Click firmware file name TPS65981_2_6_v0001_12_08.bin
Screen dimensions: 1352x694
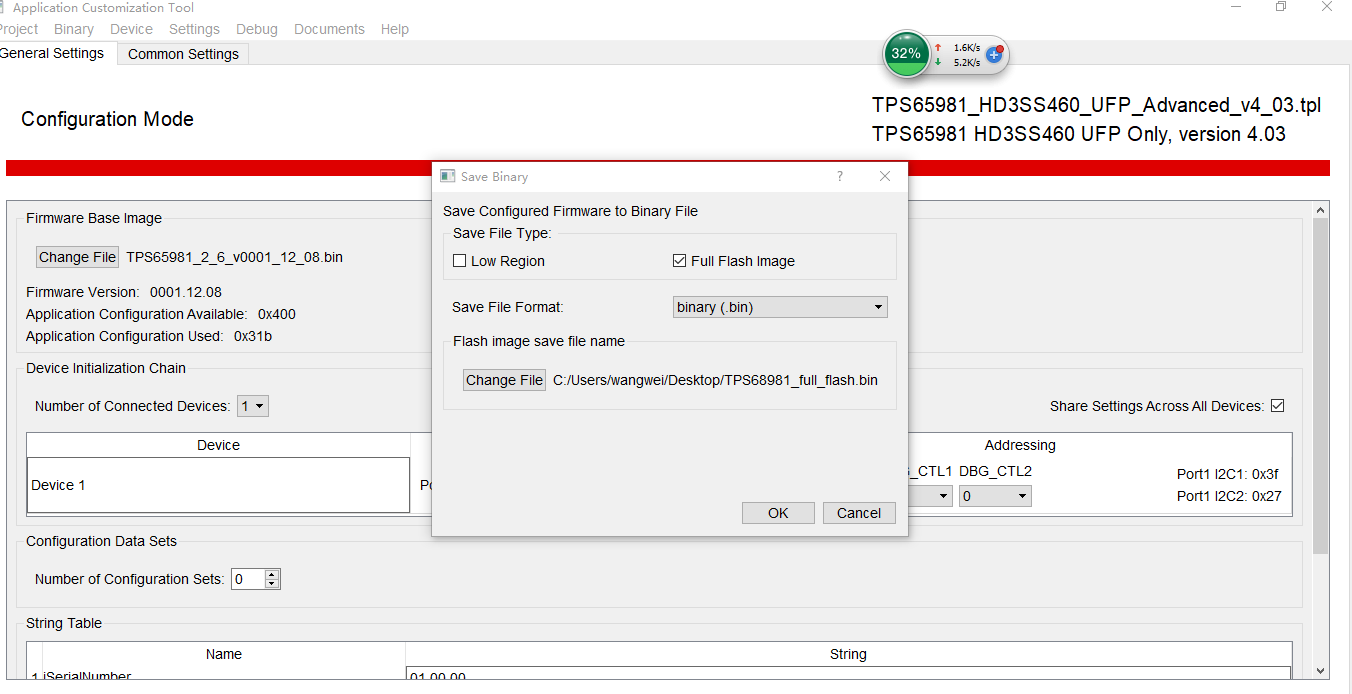pos(234,257)
